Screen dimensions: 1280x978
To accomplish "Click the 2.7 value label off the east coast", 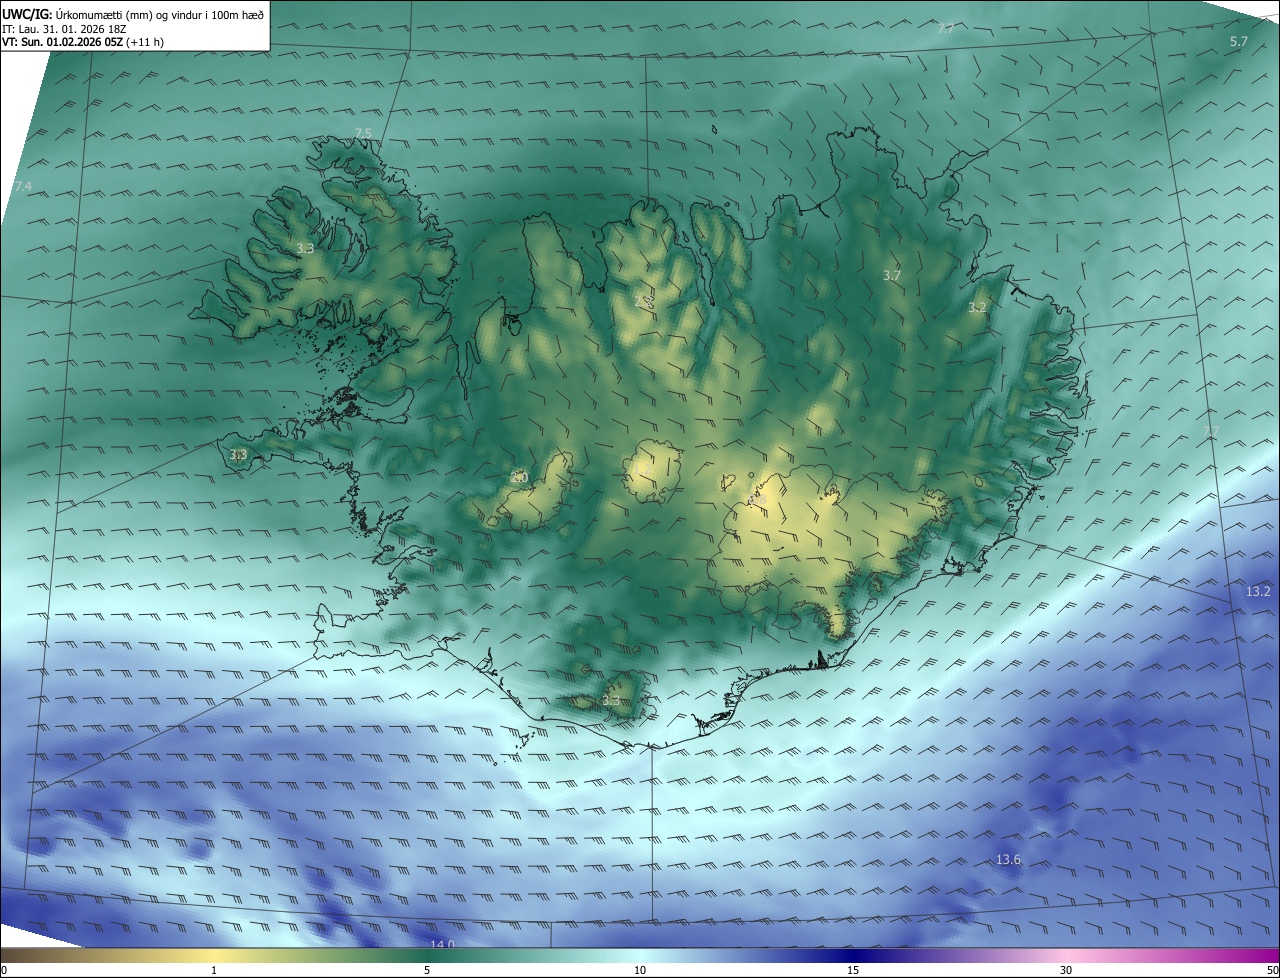I will pos(1211,431).
